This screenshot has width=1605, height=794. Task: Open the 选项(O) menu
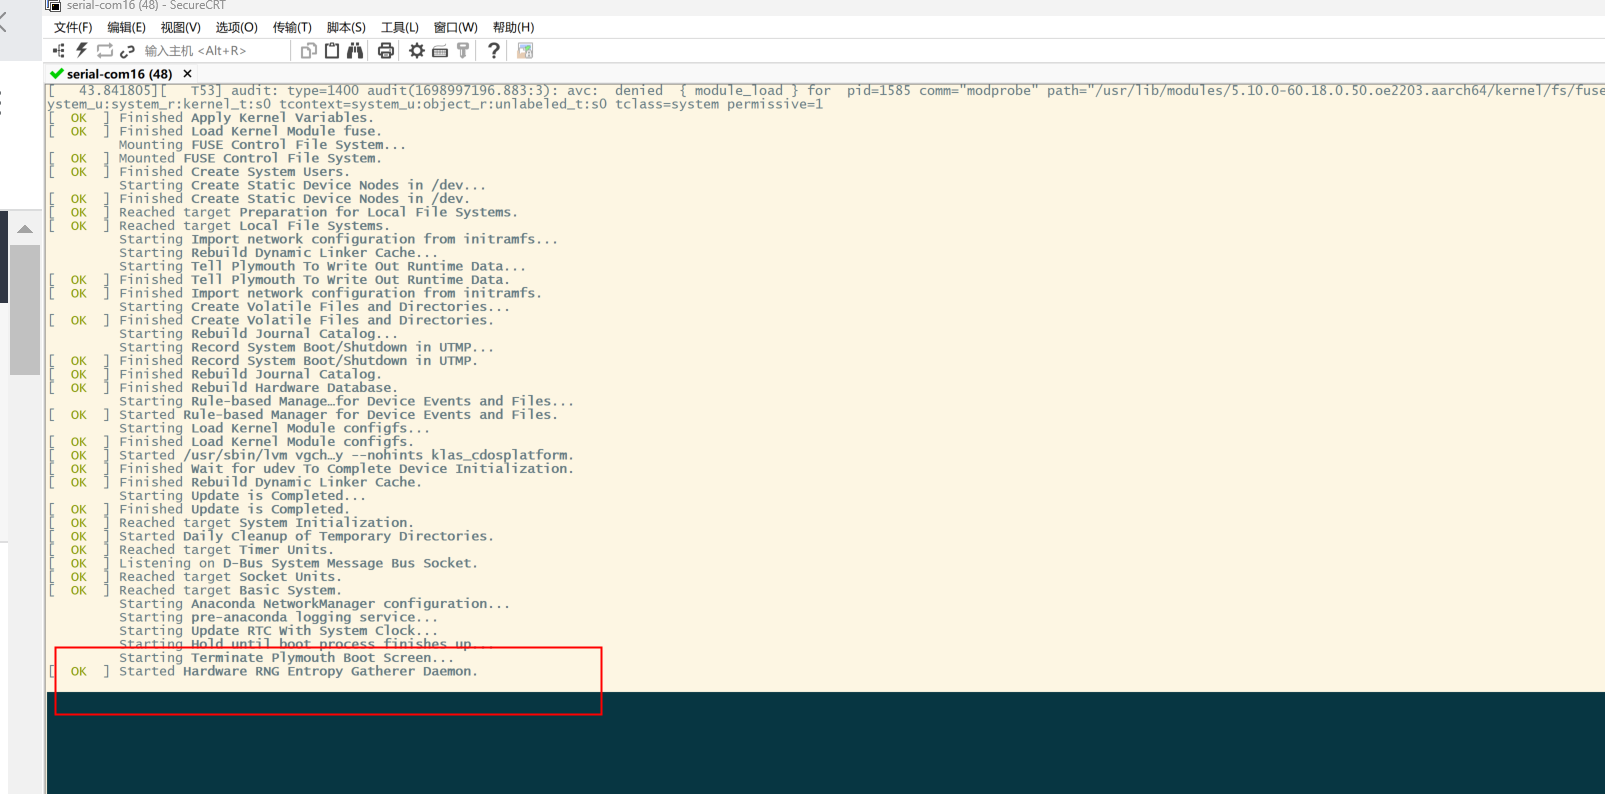[x=237, y=27]
